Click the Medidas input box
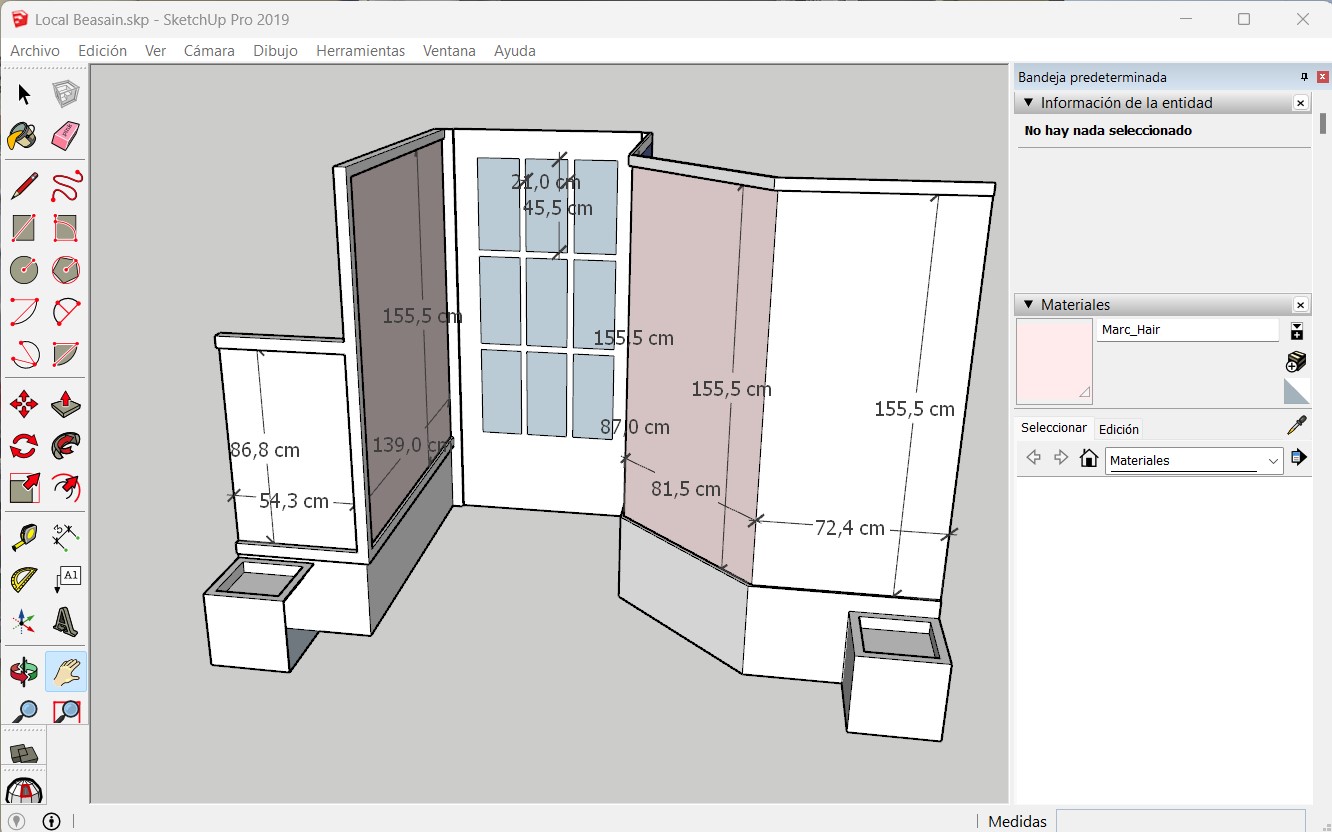1332x832 pixels. pyautogui.click(x=1181, y=821)
